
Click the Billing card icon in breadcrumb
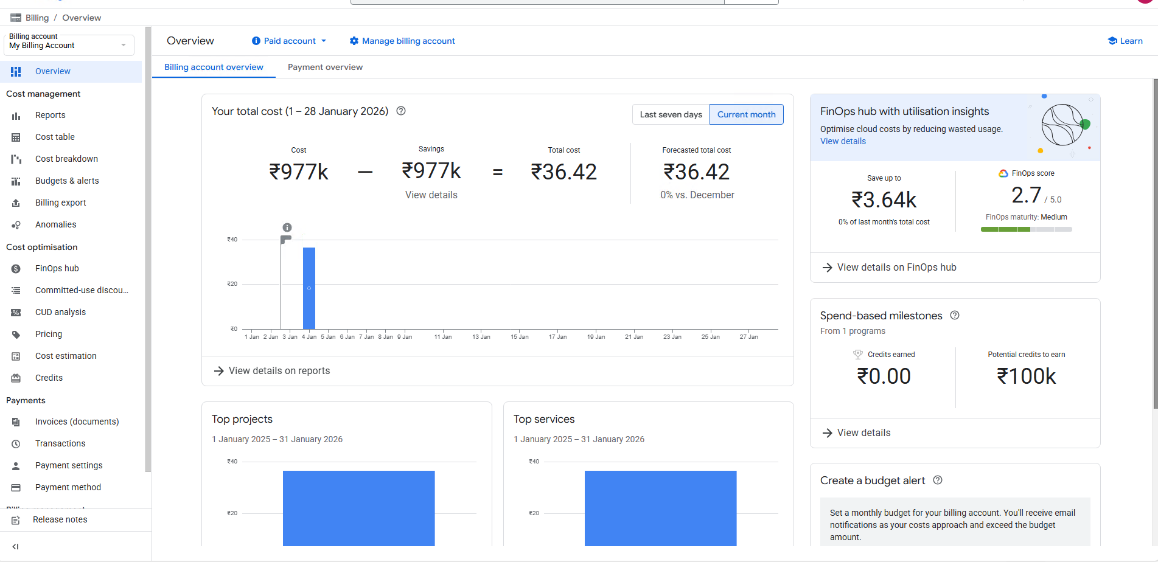16,18
